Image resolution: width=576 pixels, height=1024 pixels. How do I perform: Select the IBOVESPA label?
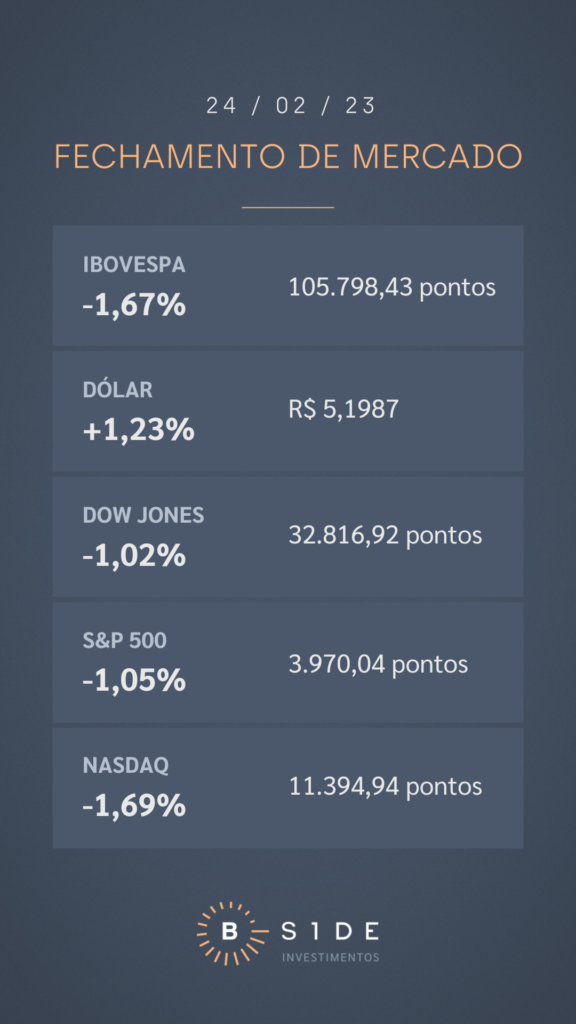tap(134, 264)
